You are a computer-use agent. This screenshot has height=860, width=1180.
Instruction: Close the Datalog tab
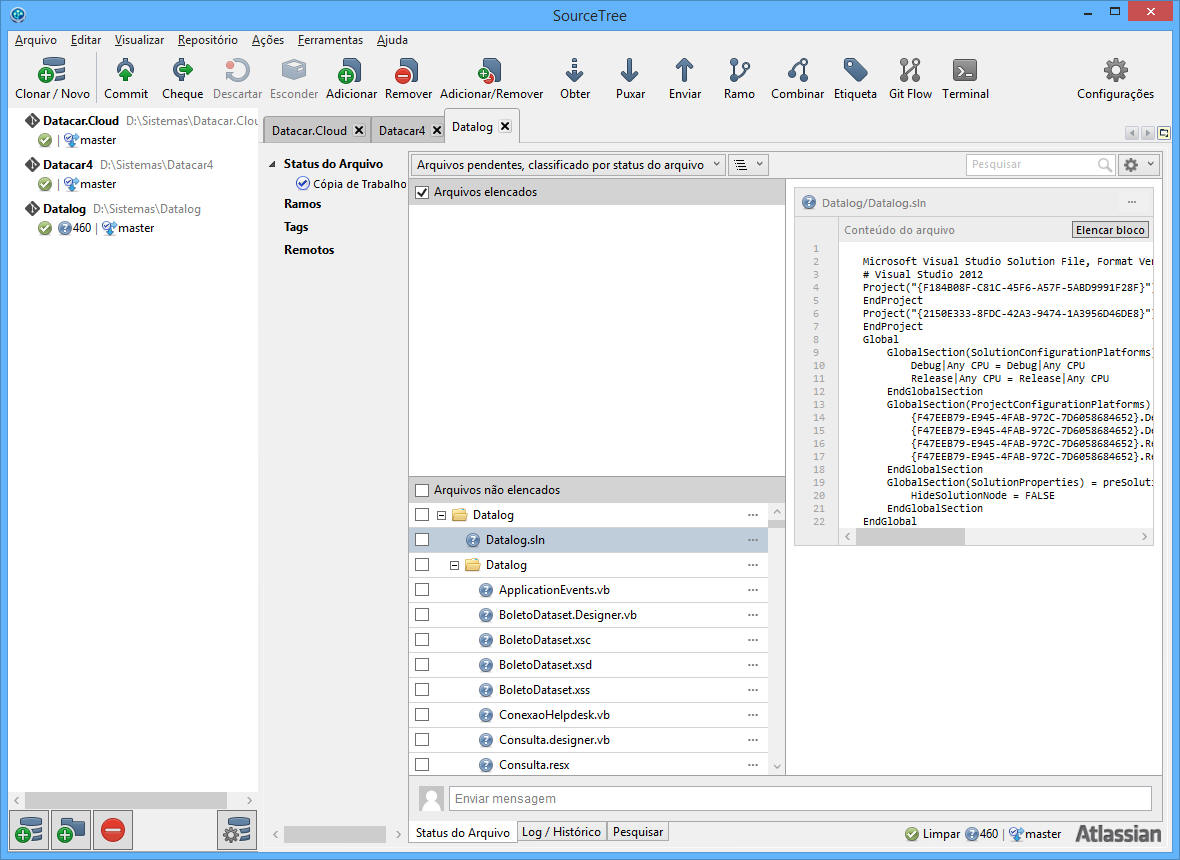505,126
